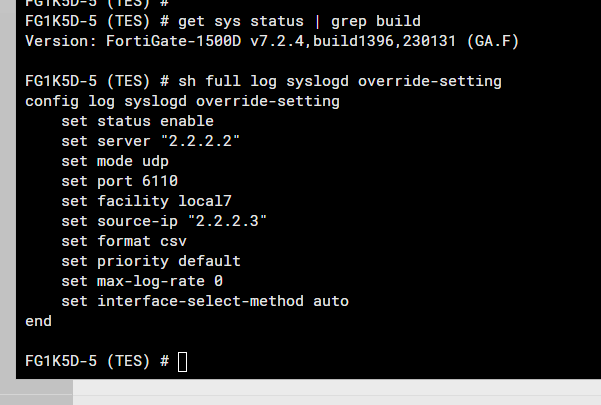601x405 pixels.
Task: Click the "sh full log syslogd override-setting" command
Action: (339, 81)
